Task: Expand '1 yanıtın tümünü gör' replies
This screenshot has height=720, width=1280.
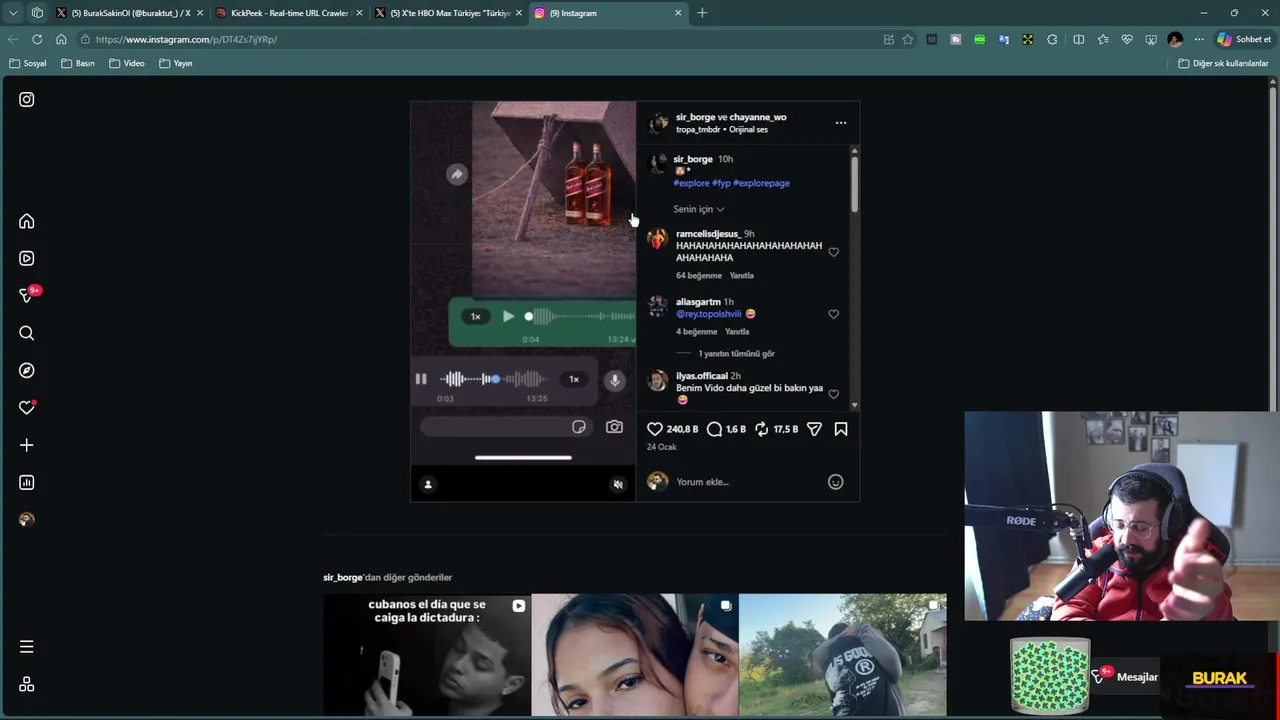Action: (736, 353)
